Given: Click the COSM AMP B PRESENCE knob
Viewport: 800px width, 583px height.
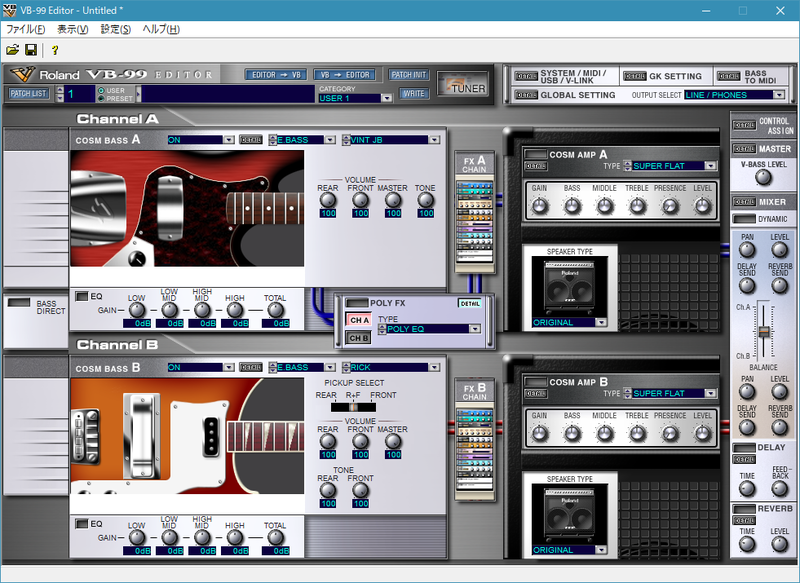Looking at the screenshot, I should click(x=670, y=434).
